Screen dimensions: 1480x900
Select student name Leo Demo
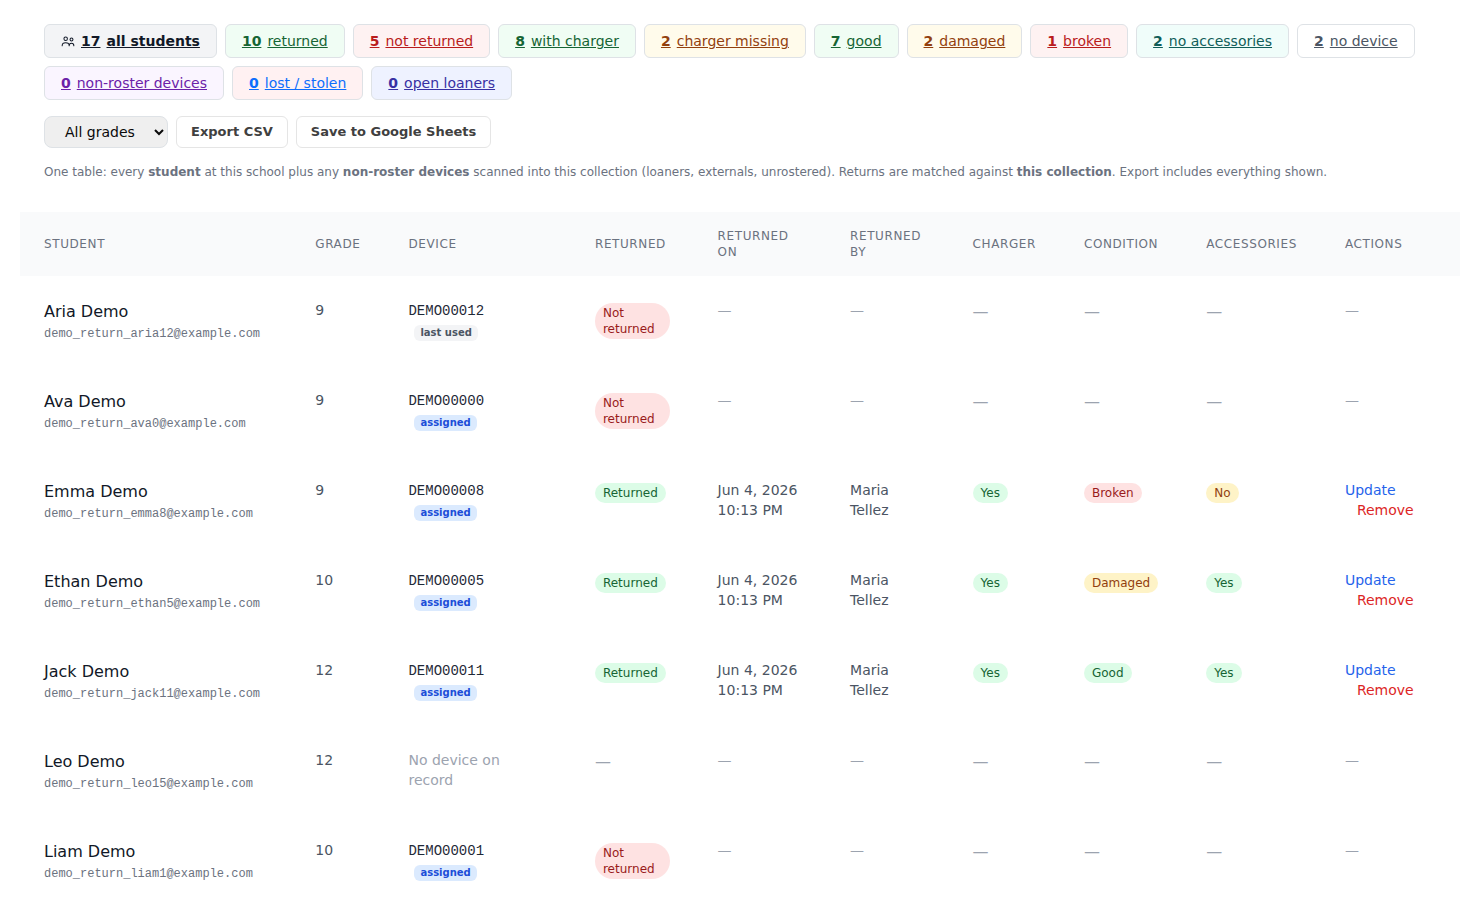(x=84, y=761)
